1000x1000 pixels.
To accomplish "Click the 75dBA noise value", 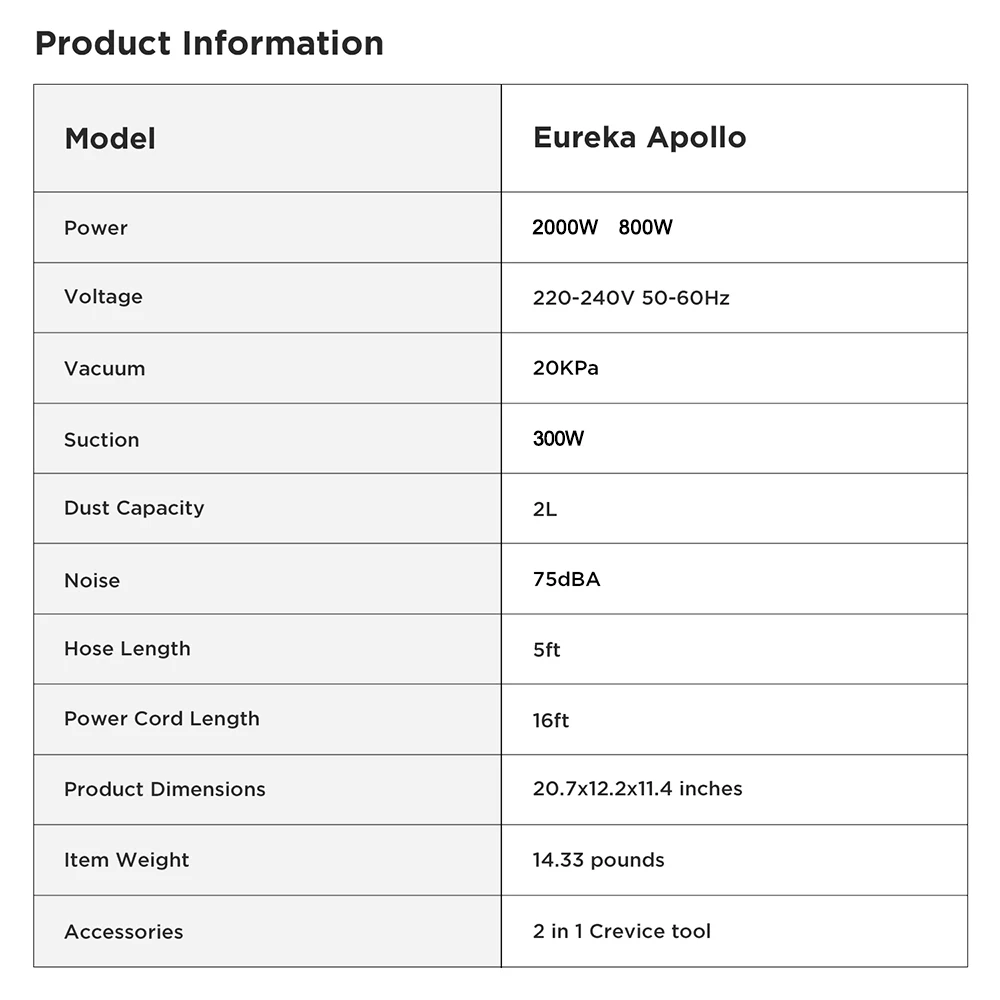I will 566,580.
